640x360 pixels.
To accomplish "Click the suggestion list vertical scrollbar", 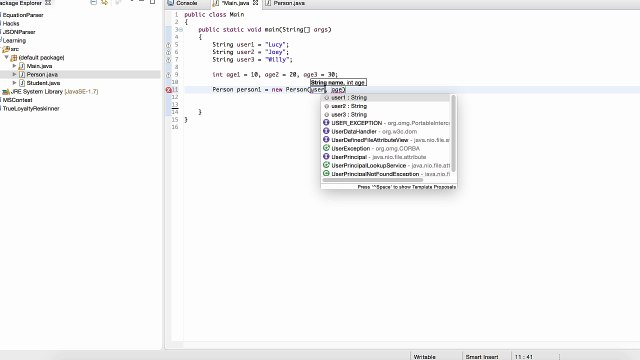I will 453,133.
